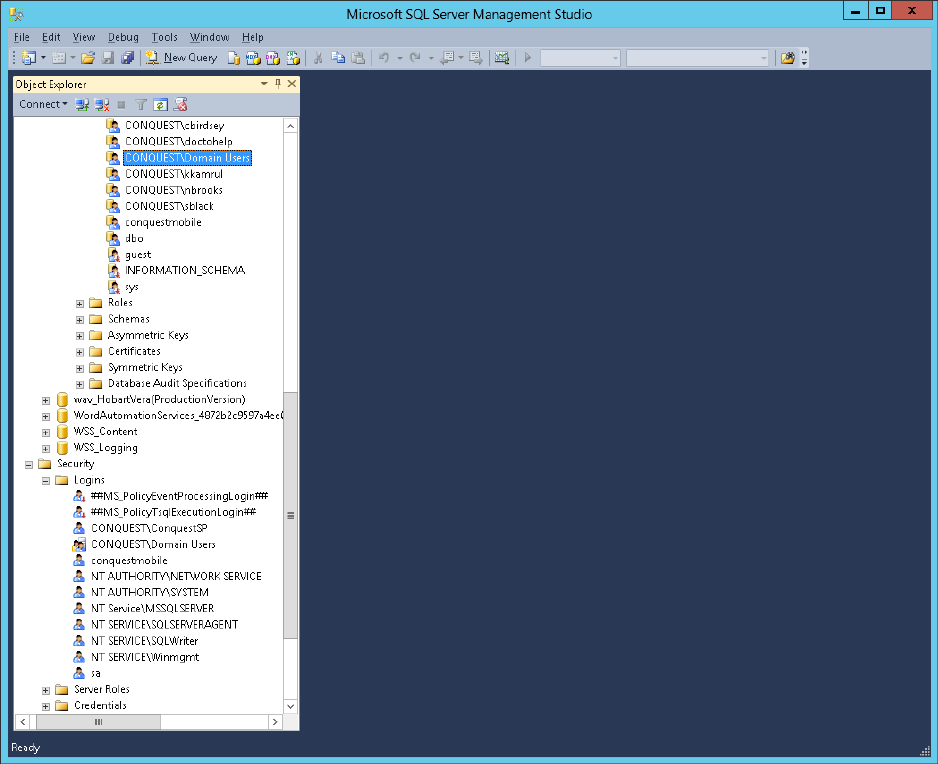This screenshot has height=764, width=938.
Task: Select the CONQUEST\kkamrul user
Action: 174,174
